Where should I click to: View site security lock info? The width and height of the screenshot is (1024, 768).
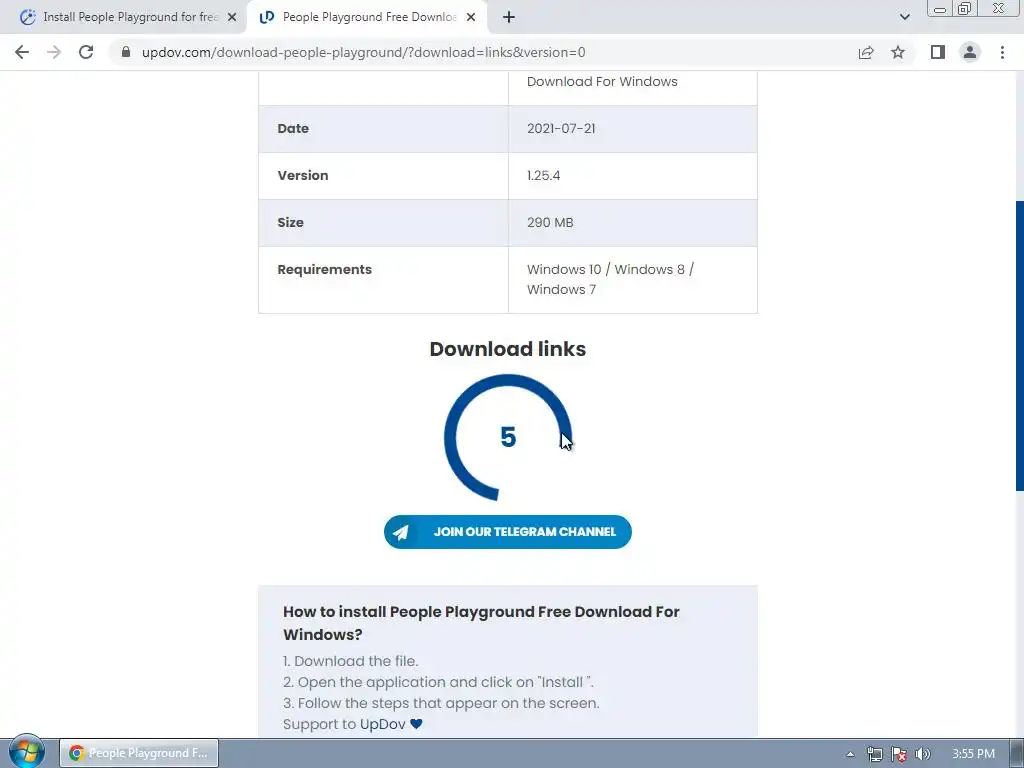point(125,52)
